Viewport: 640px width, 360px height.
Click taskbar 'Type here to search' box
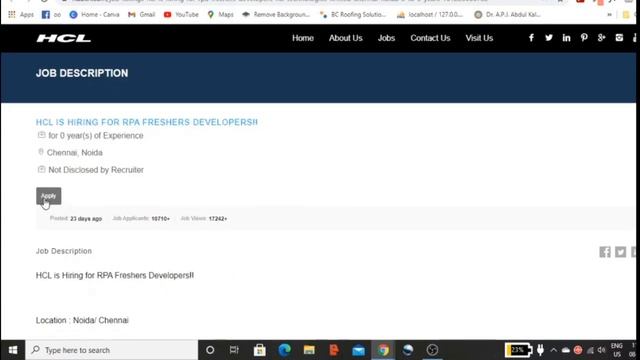point(112,350)
